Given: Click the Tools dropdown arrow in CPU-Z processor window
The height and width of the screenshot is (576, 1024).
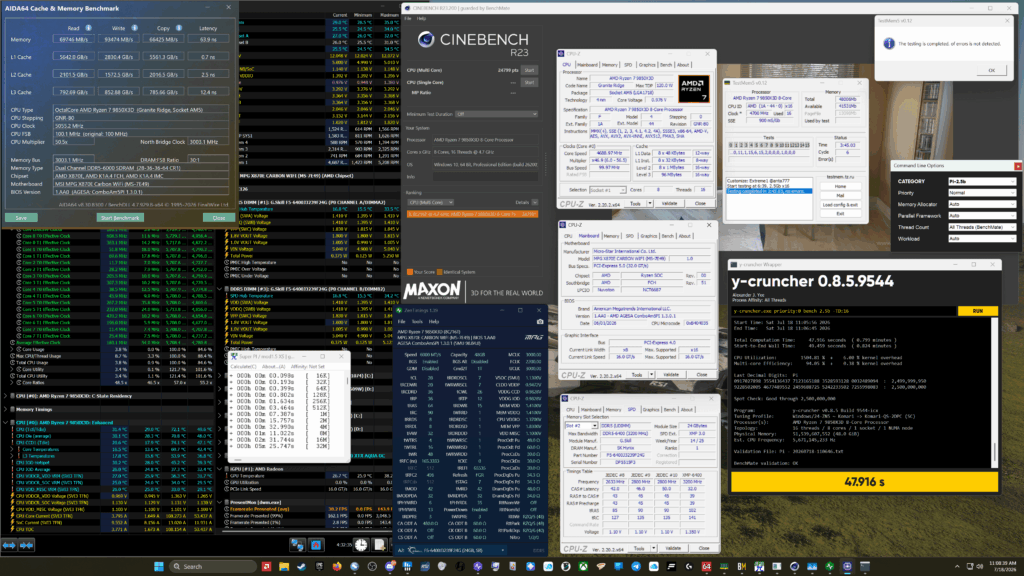Looking at the screenshot, I should (x=650, y=204).
